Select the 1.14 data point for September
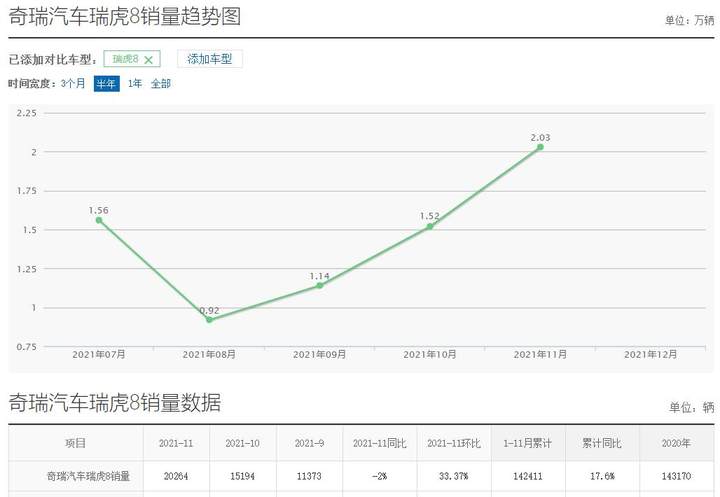720x497 pixels. pos(320,285)
